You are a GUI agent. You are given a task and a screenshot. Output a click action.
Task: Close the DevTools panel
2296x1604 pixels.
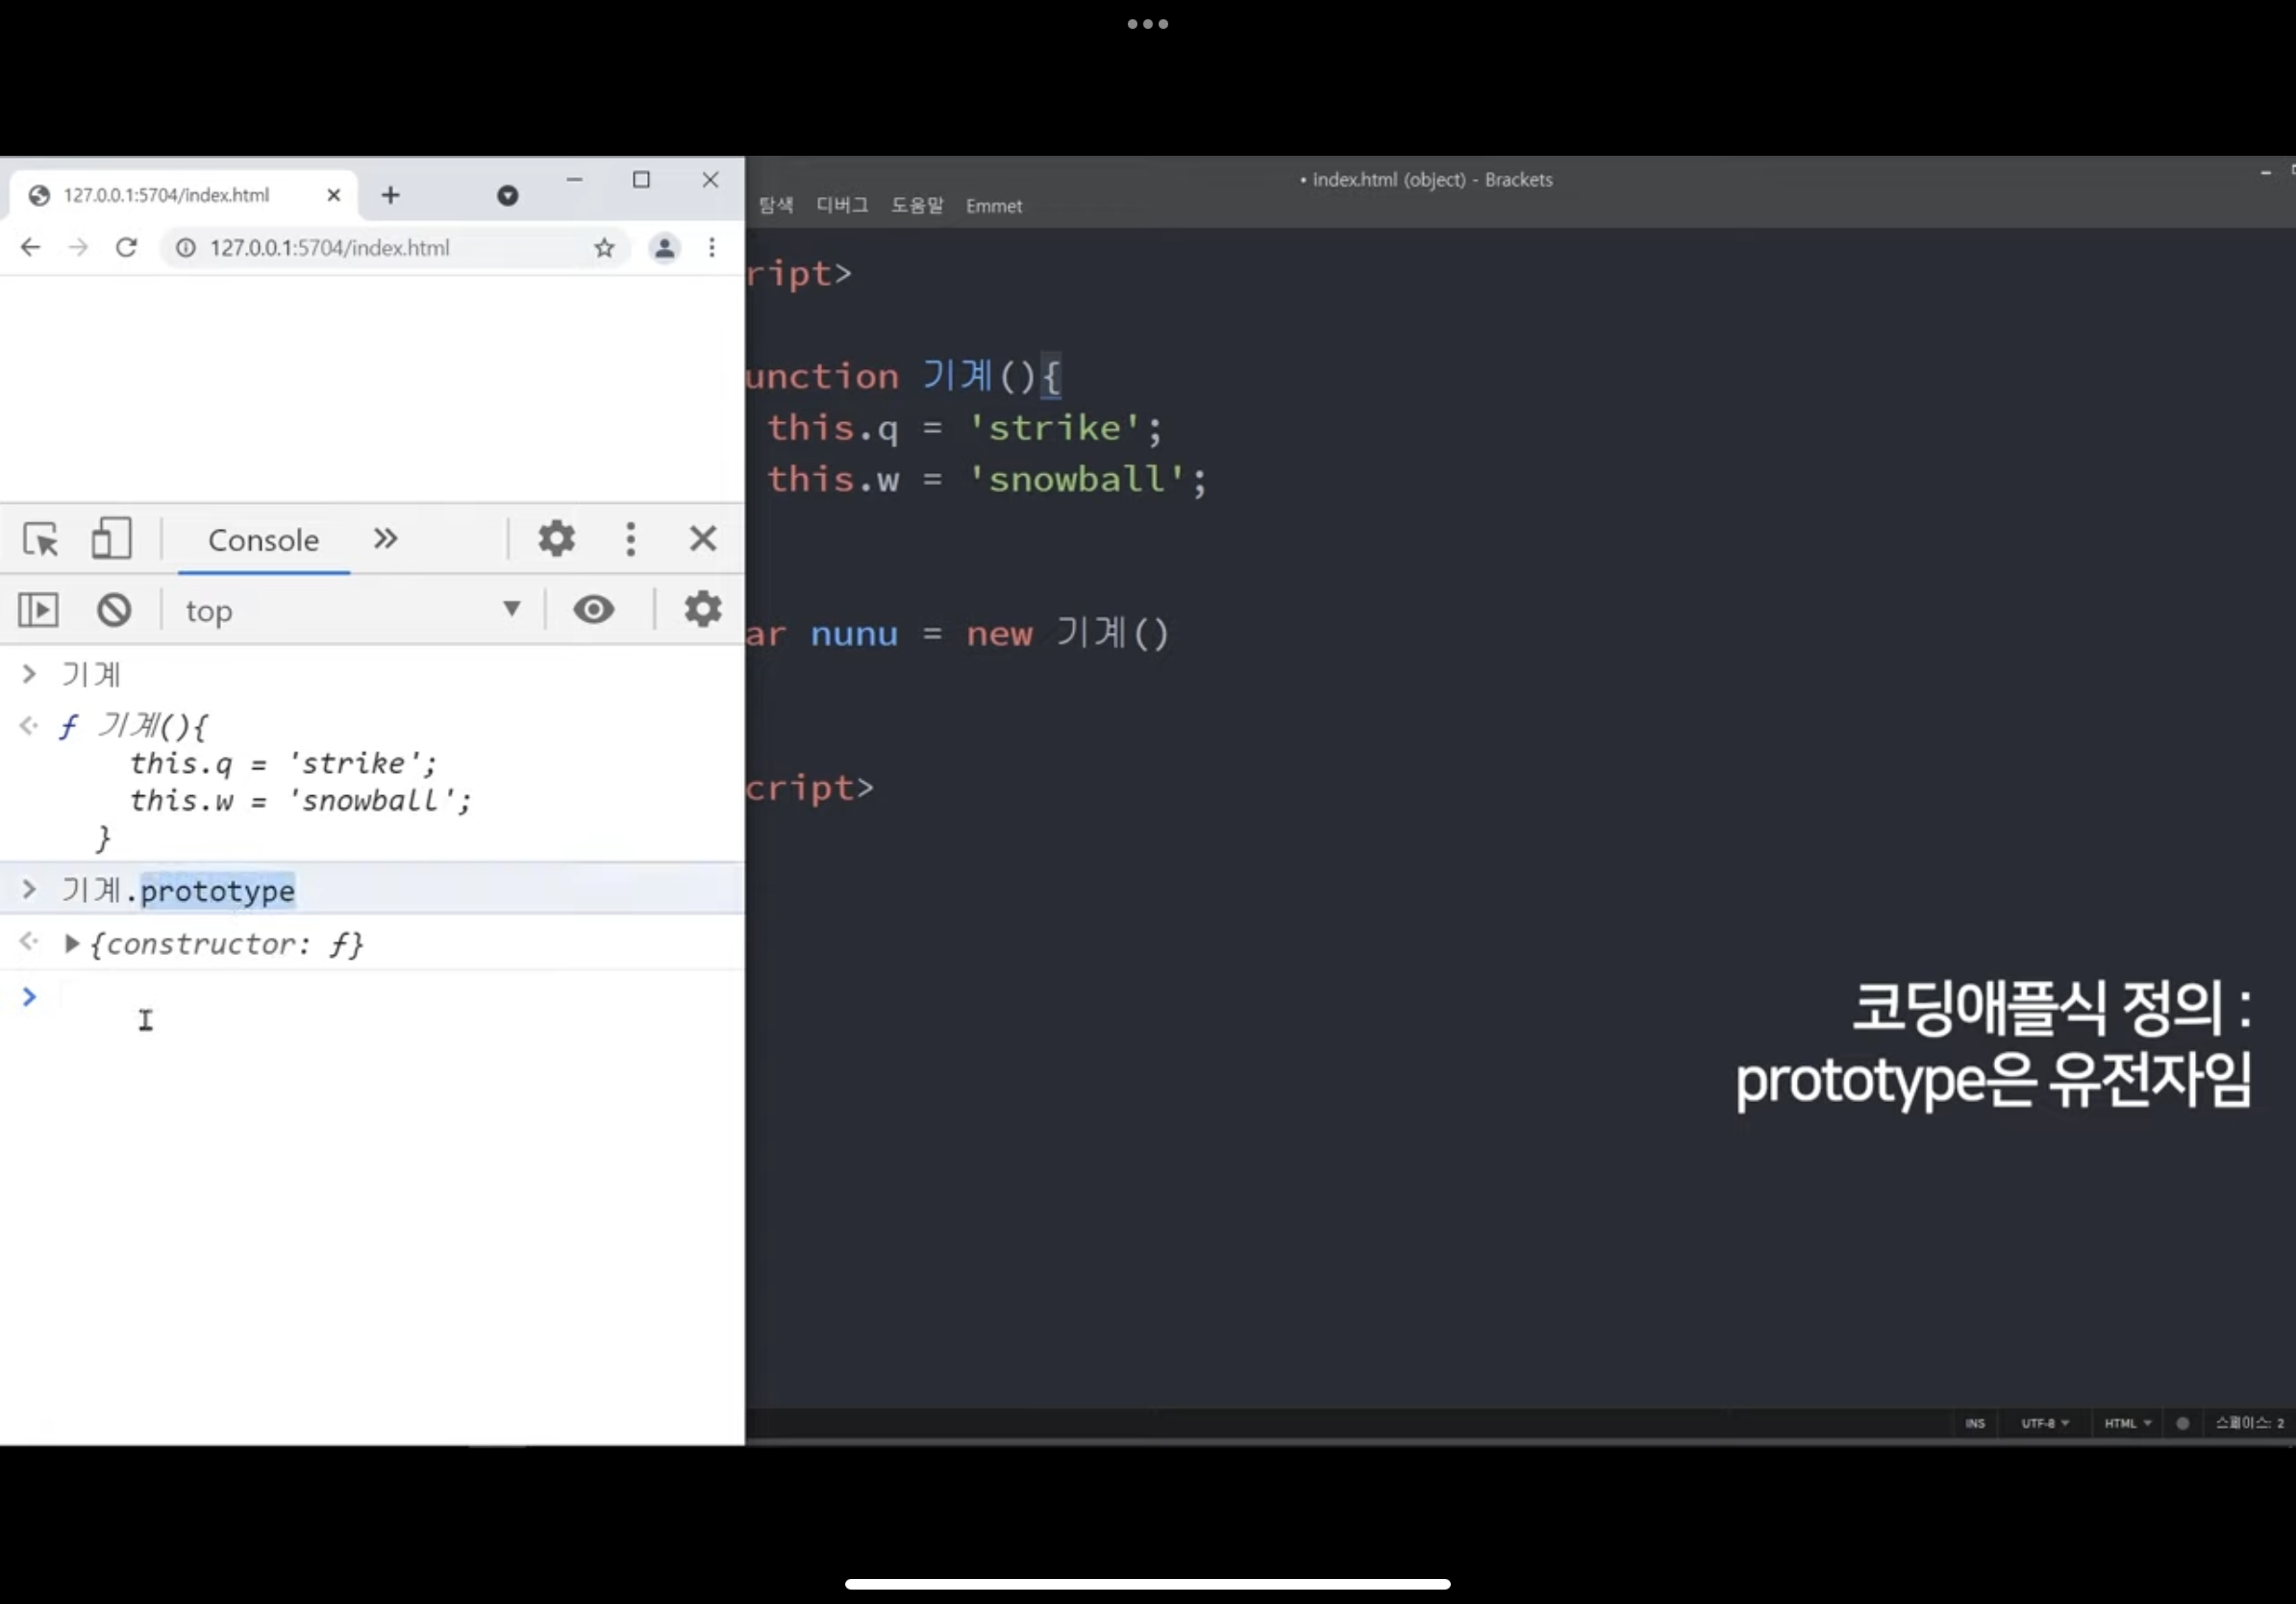point(703,539)
